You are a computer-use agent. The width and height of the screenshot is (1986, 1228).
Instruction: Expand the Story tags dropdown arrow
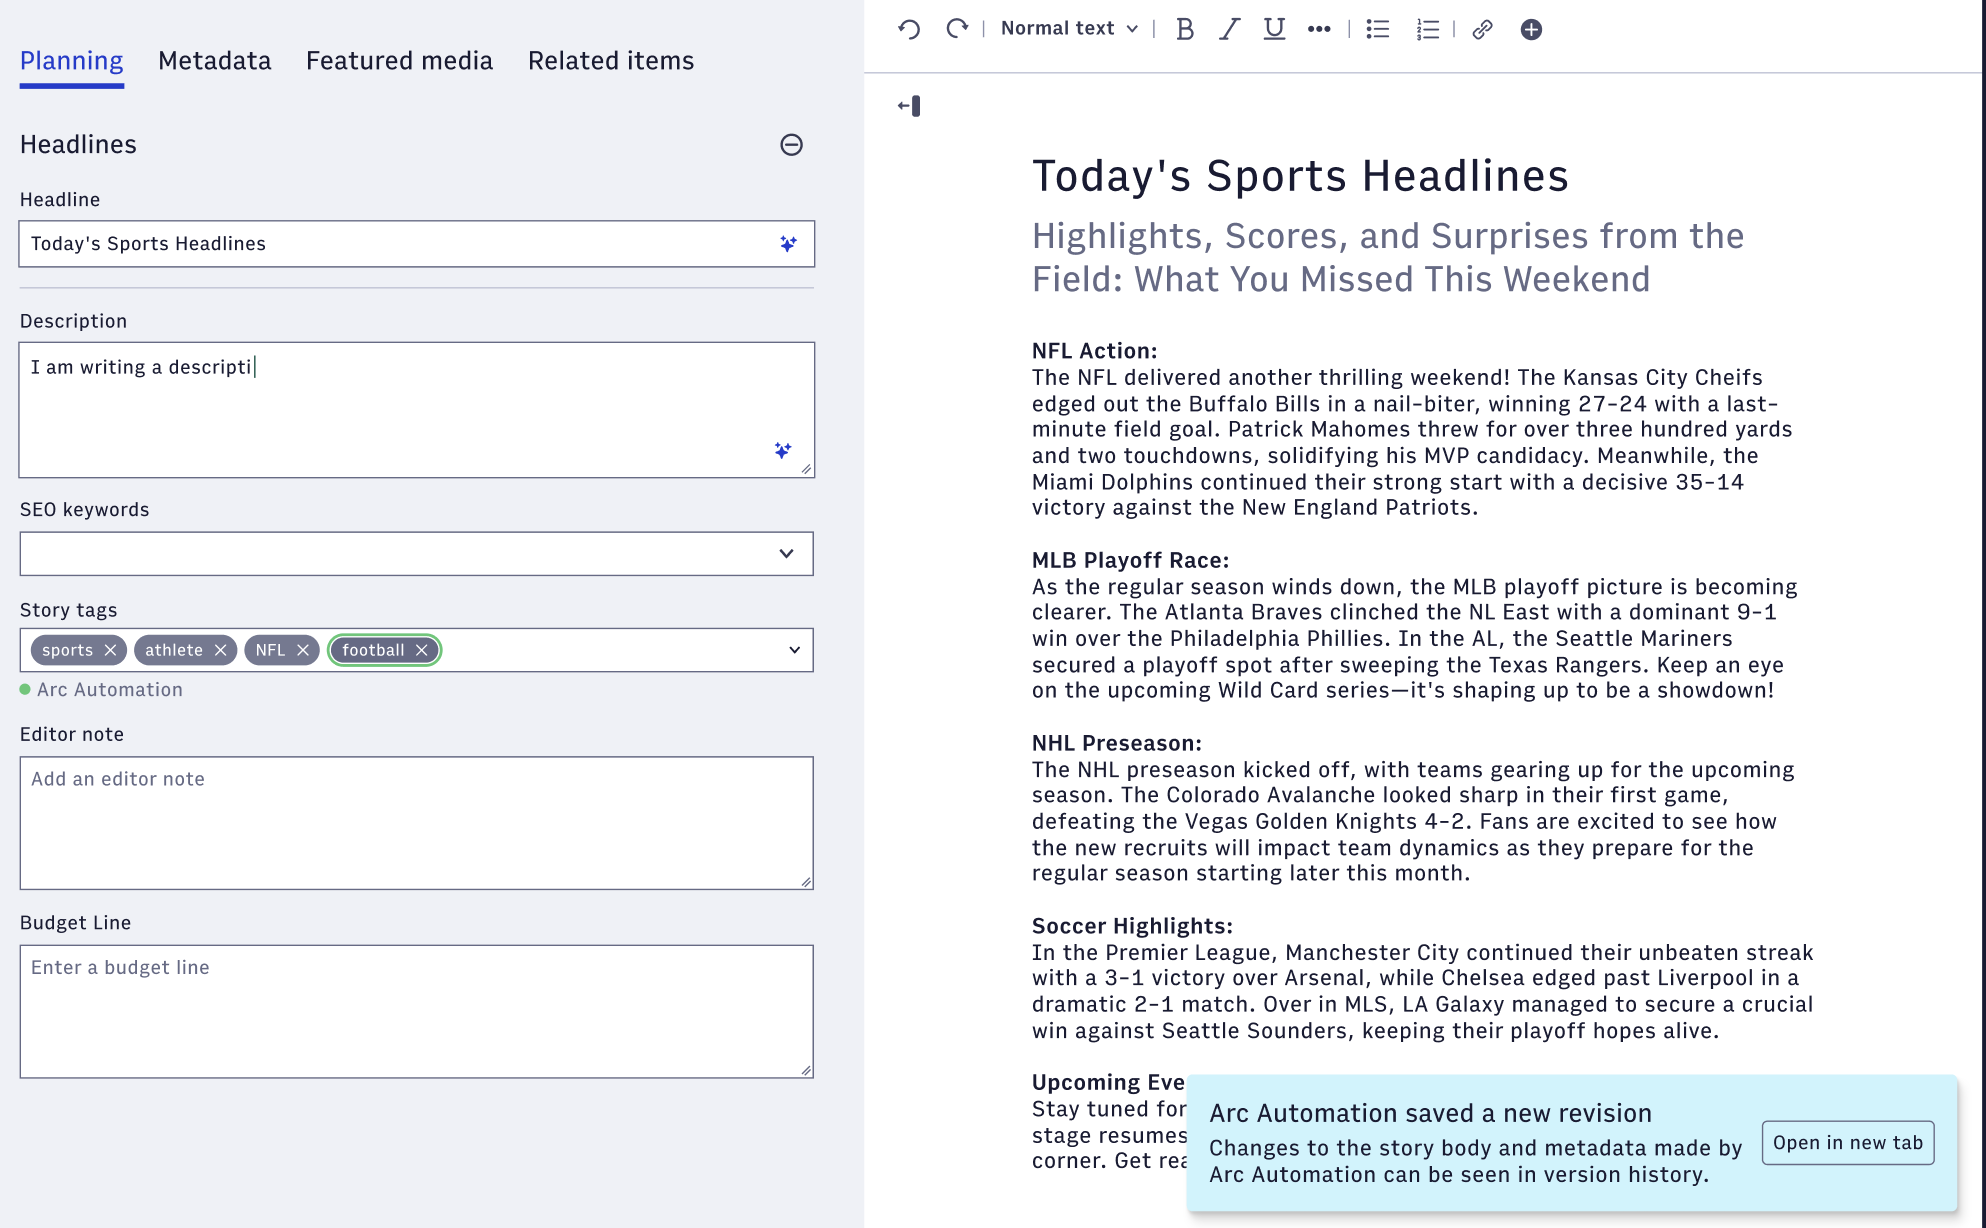coord(794,650)
